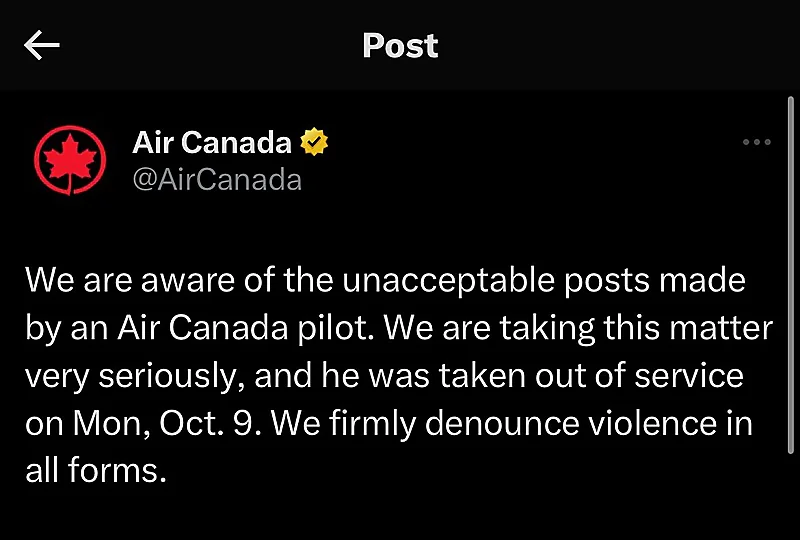Click the gold verified checkmark badge
Viewport: 800px width, 540px height.
pyautogui.click(x=314, y=142)
